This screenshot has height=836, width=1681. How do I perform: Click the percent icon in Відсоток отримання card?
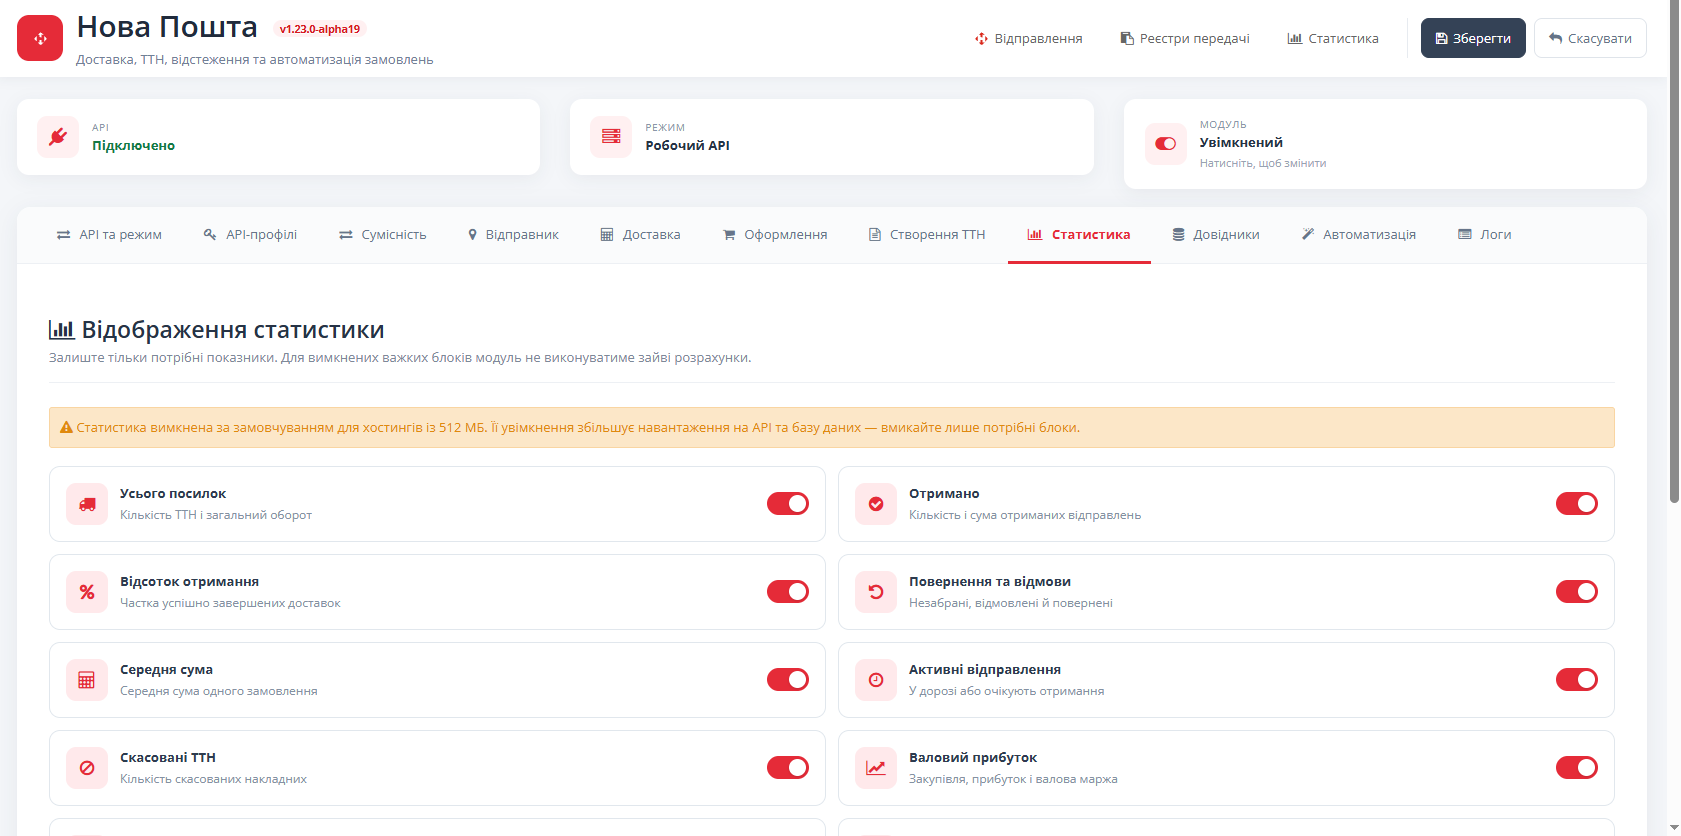[87, 592]
